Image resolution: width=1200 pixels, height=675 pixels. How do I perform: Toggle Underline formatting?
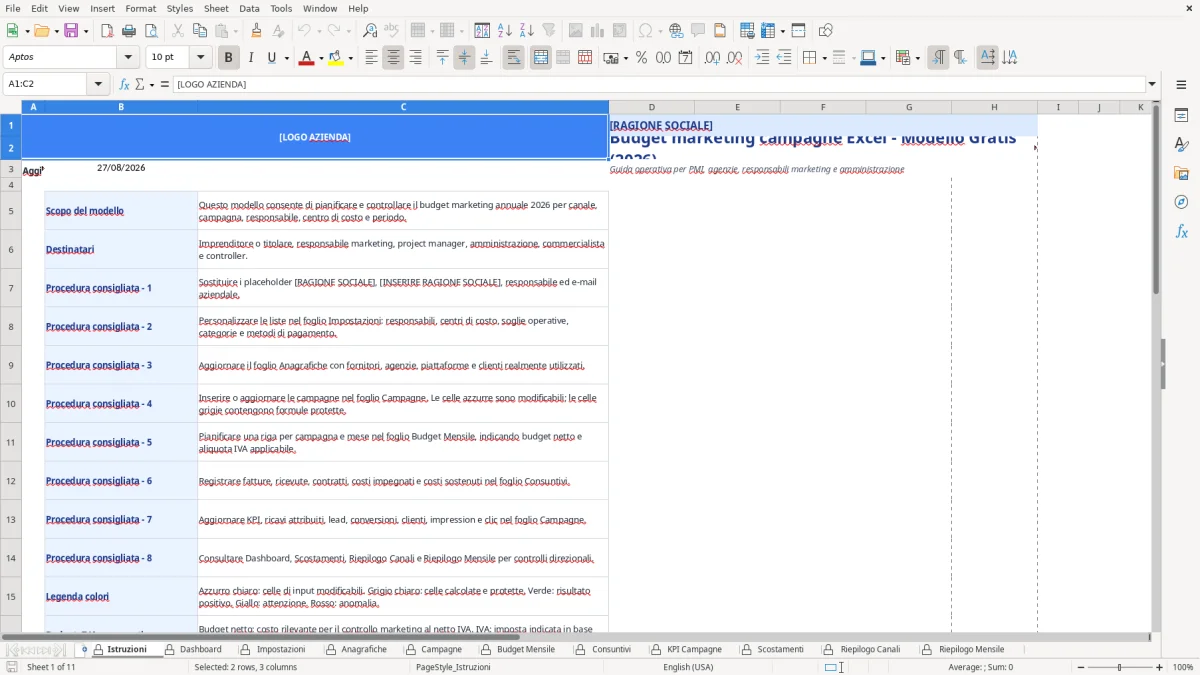pos(272,58)
